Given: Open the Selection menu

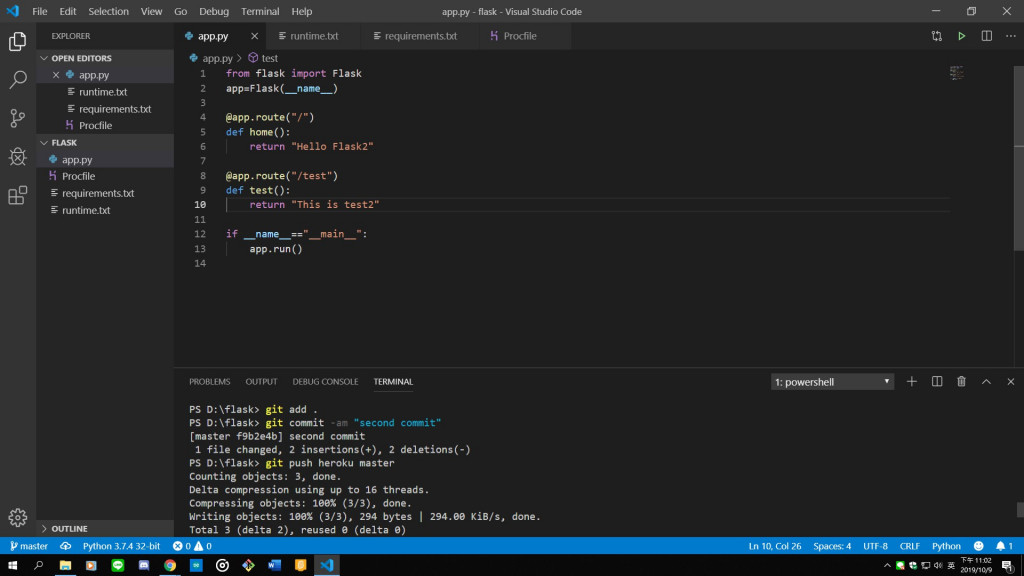Looking at the screenshot, I should coord(108,11).
